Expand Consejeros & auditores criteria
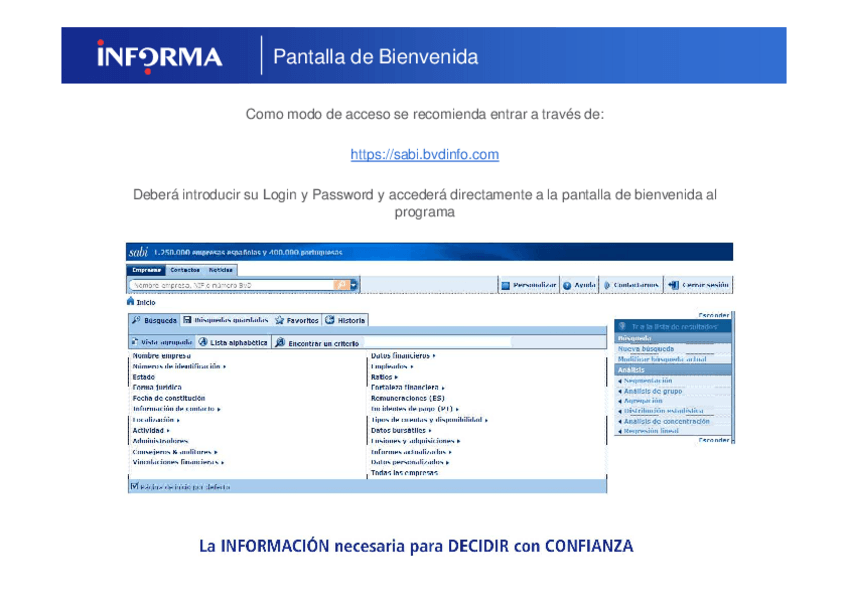 pos(175,452)
